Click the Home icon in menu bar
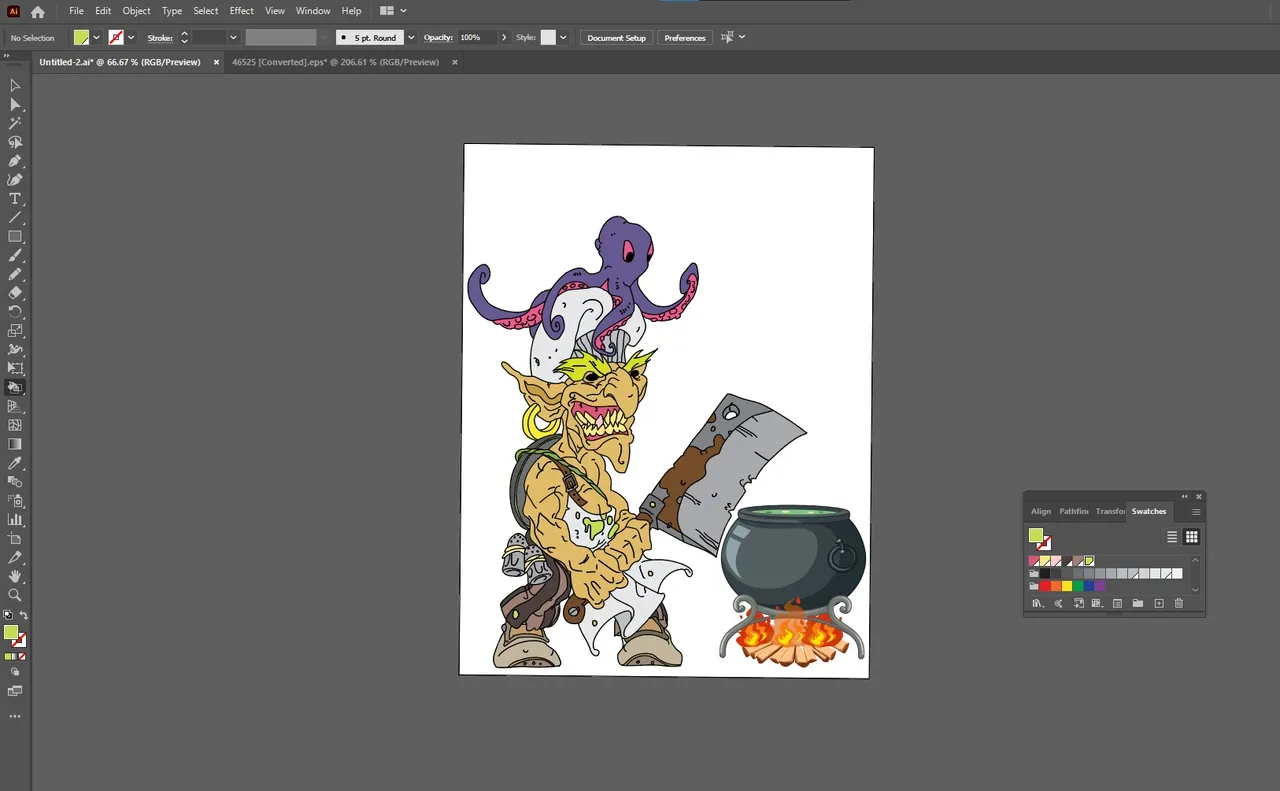This screenshot has width=1280, height=791. pos(38,11)
